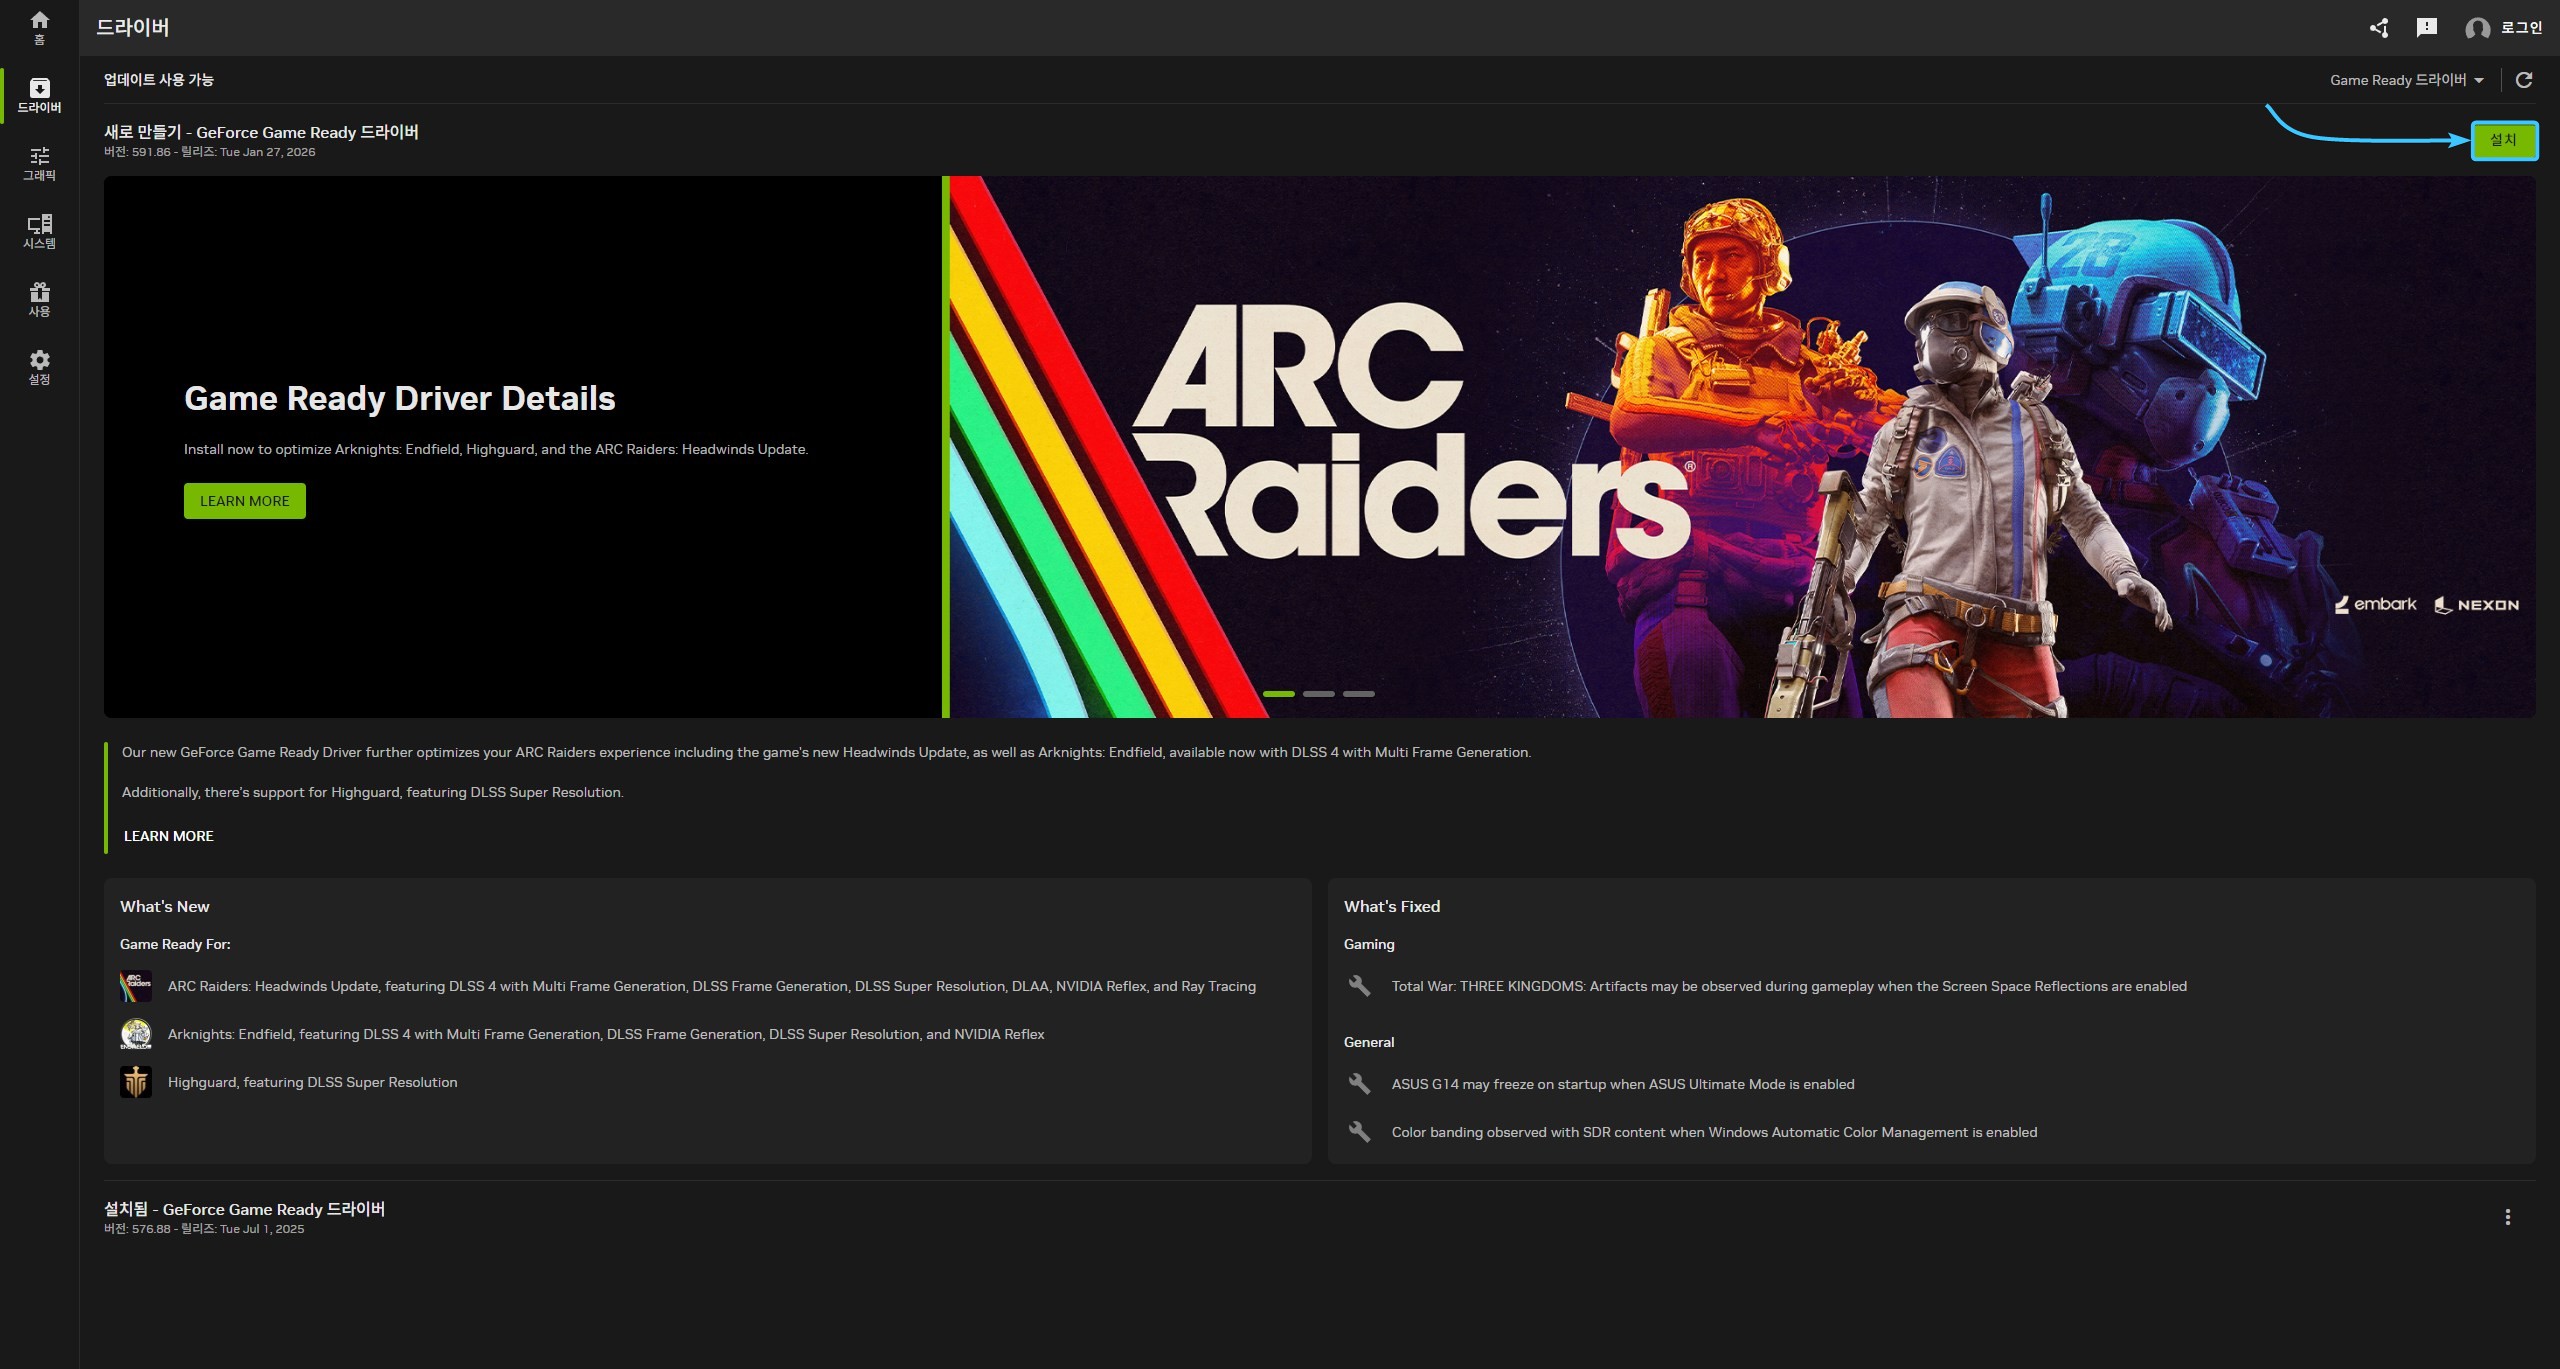Go to Home in sidebar

39,27
